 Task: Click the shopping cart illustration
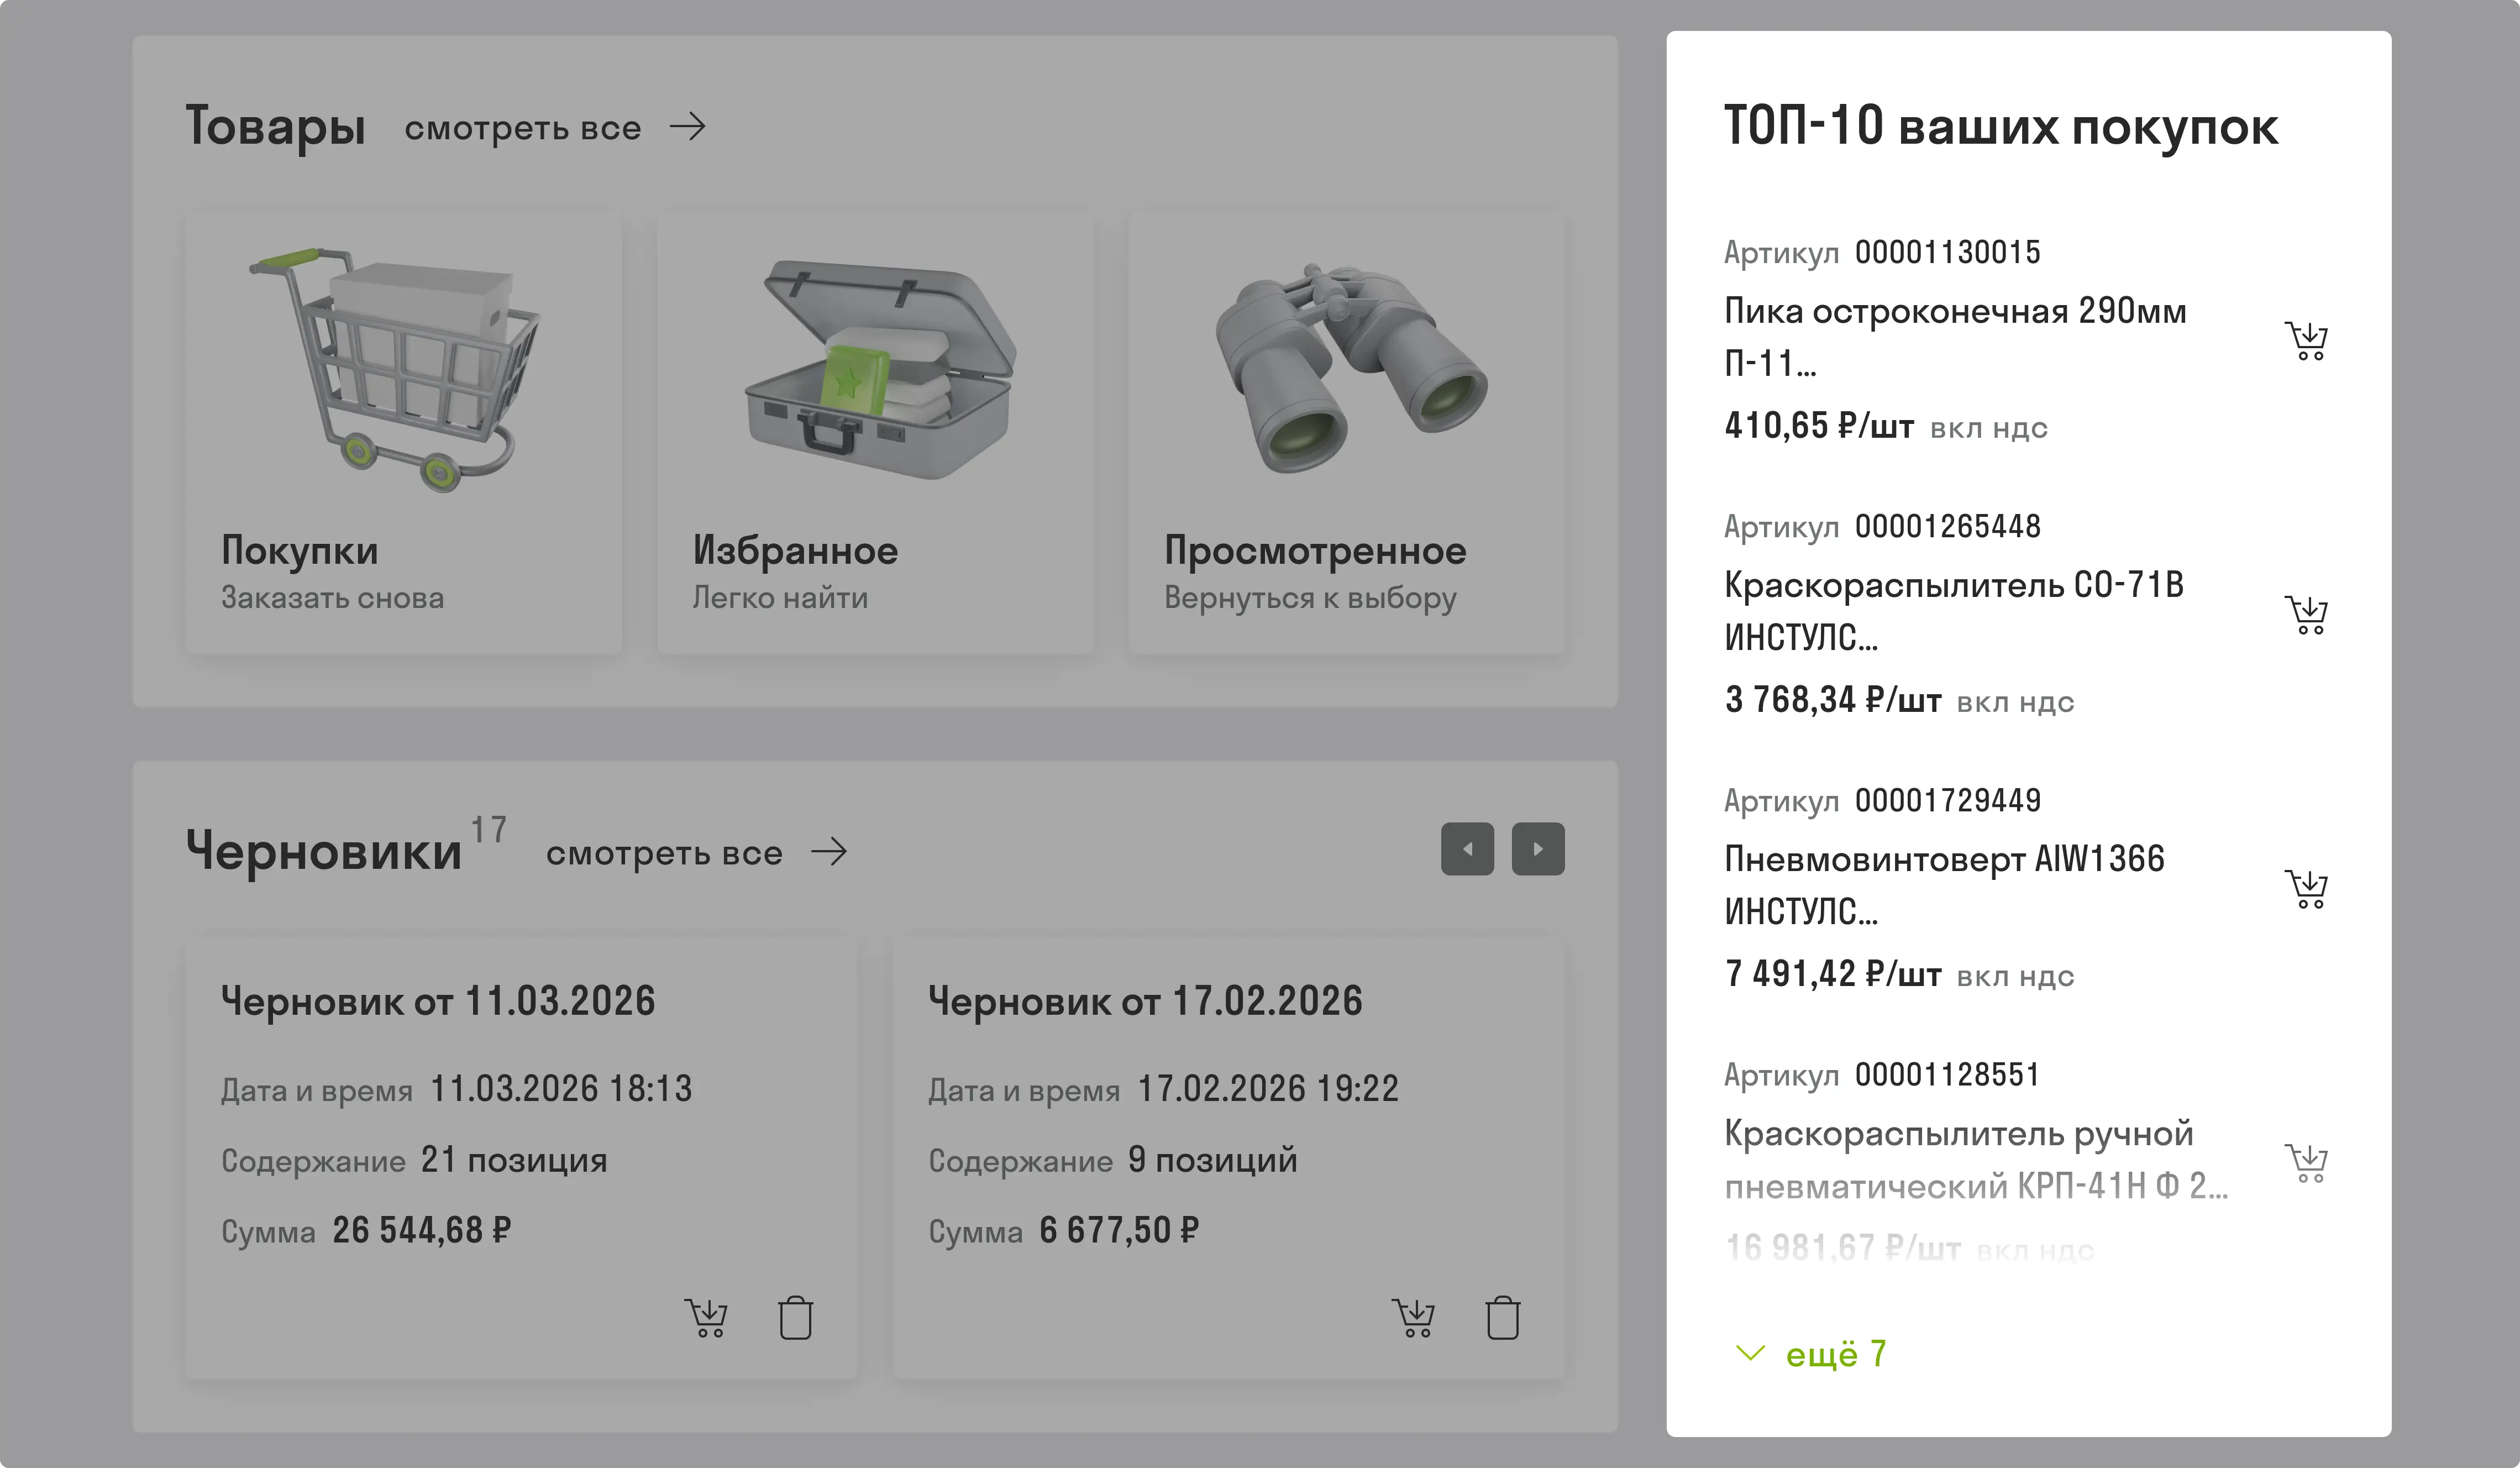coord(395,370)
